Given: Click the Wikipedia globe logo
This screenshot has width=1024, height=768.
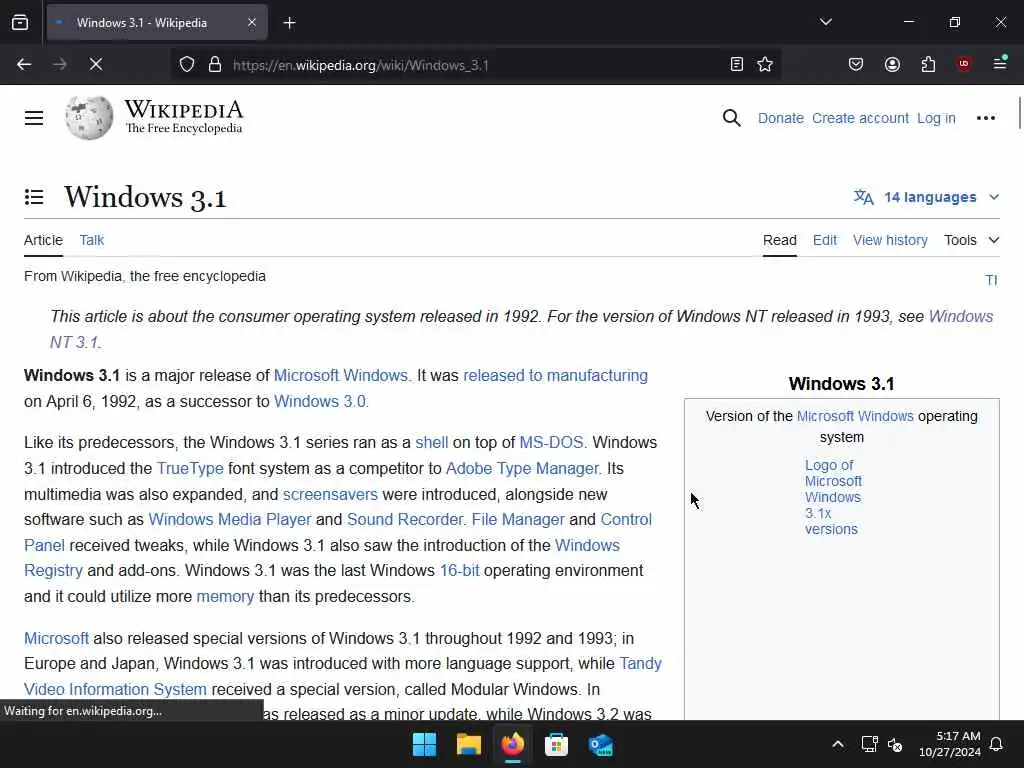Looking at the screenshot, I should (x=89, y=118).
